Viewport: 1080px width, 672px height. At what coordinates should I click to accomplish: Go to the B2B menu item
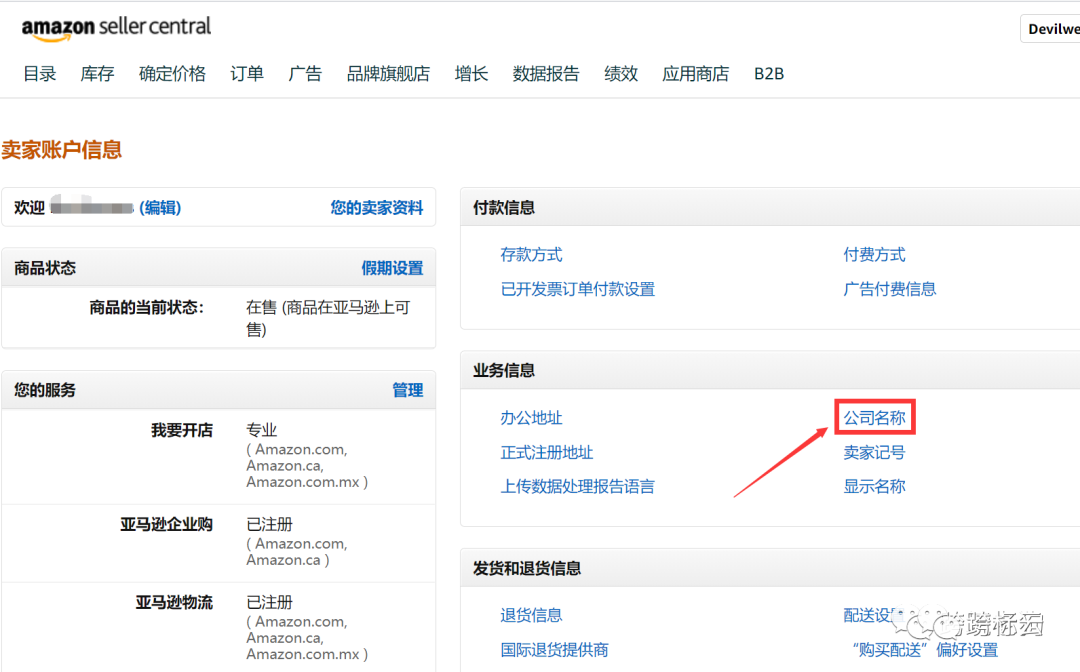coord(769,74)
